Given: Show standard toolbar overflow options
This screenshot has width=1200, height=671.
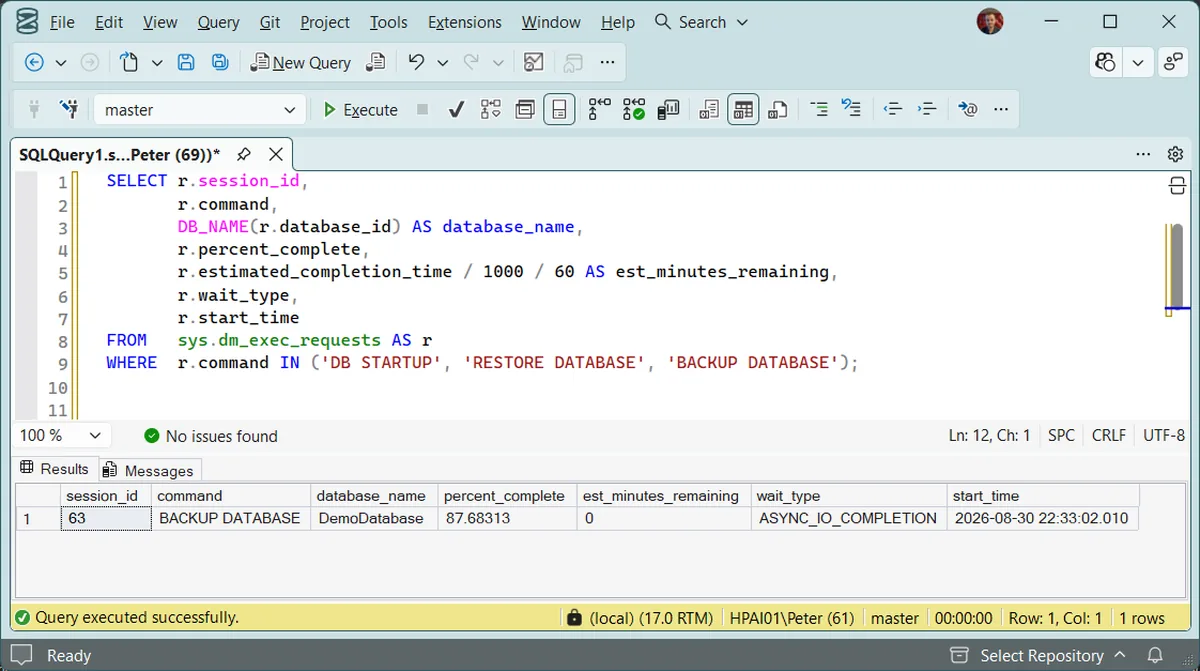Looking at the screenshot, I should click(607, 62).
